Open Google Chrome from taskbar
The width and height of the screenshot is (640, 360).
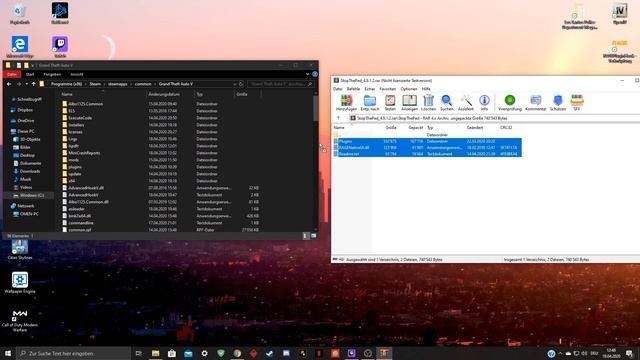(x=237, y=353)
